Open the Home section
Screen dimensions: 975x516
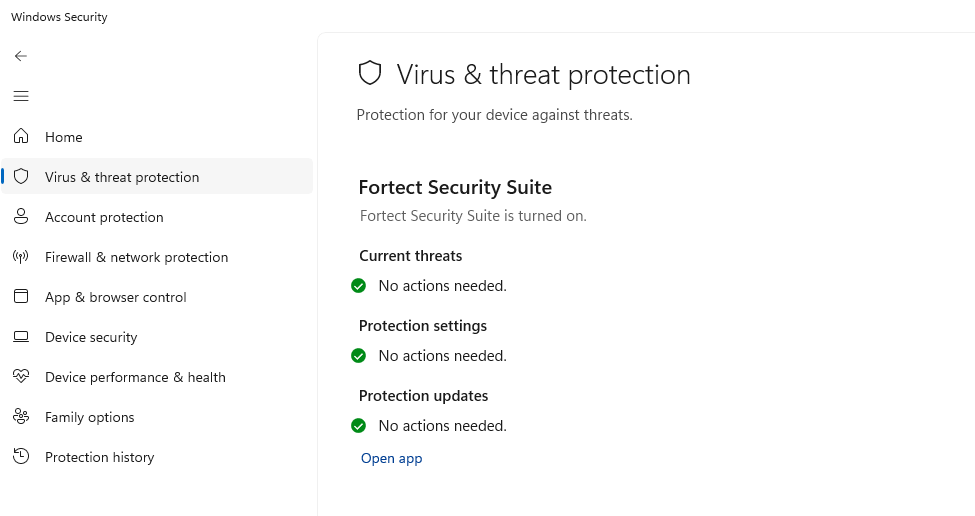pyautogui.click(x=64, y=137)
